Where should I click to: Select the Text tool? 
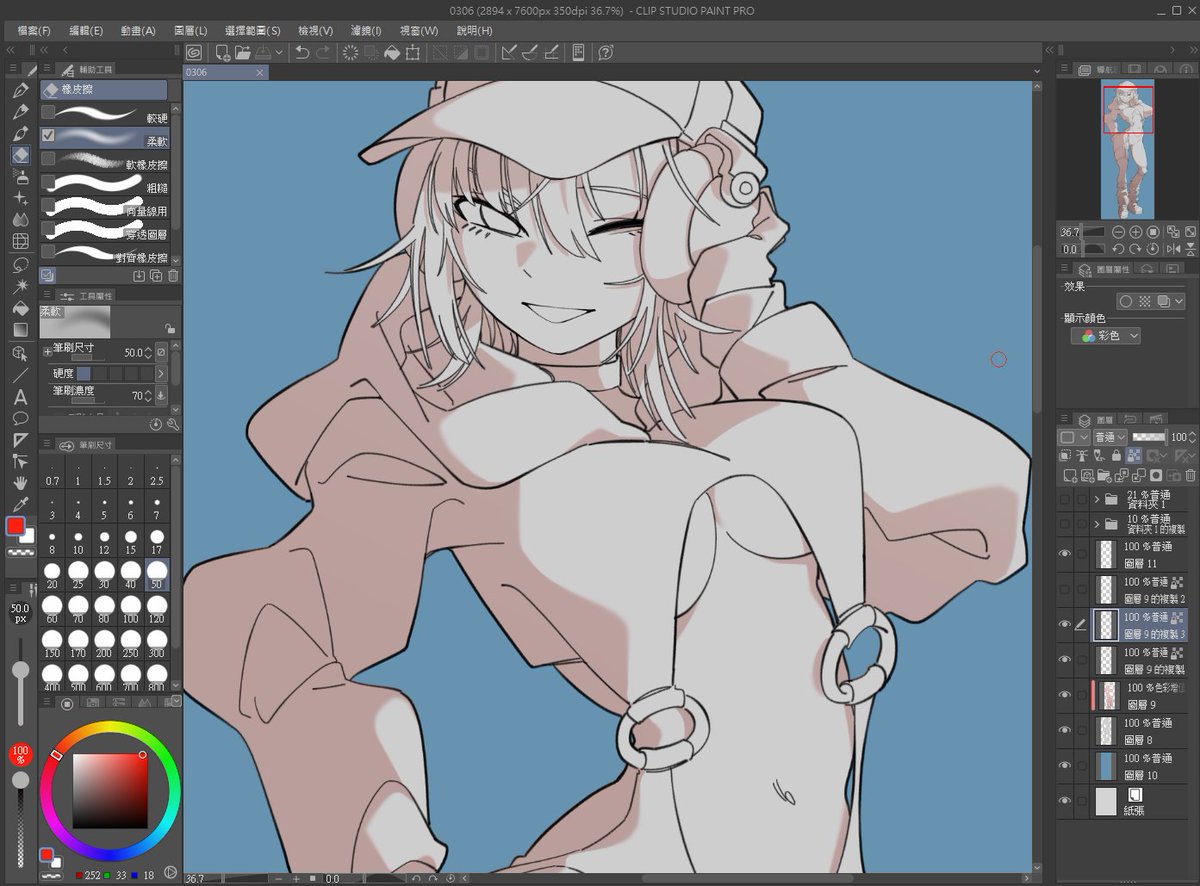[20, 397]
